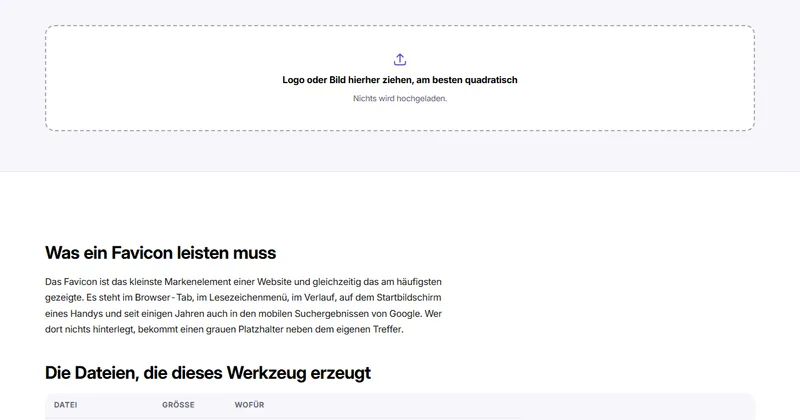Click the GRÖSSE column header
The image size is (800, 420).
tap(179, 405)
